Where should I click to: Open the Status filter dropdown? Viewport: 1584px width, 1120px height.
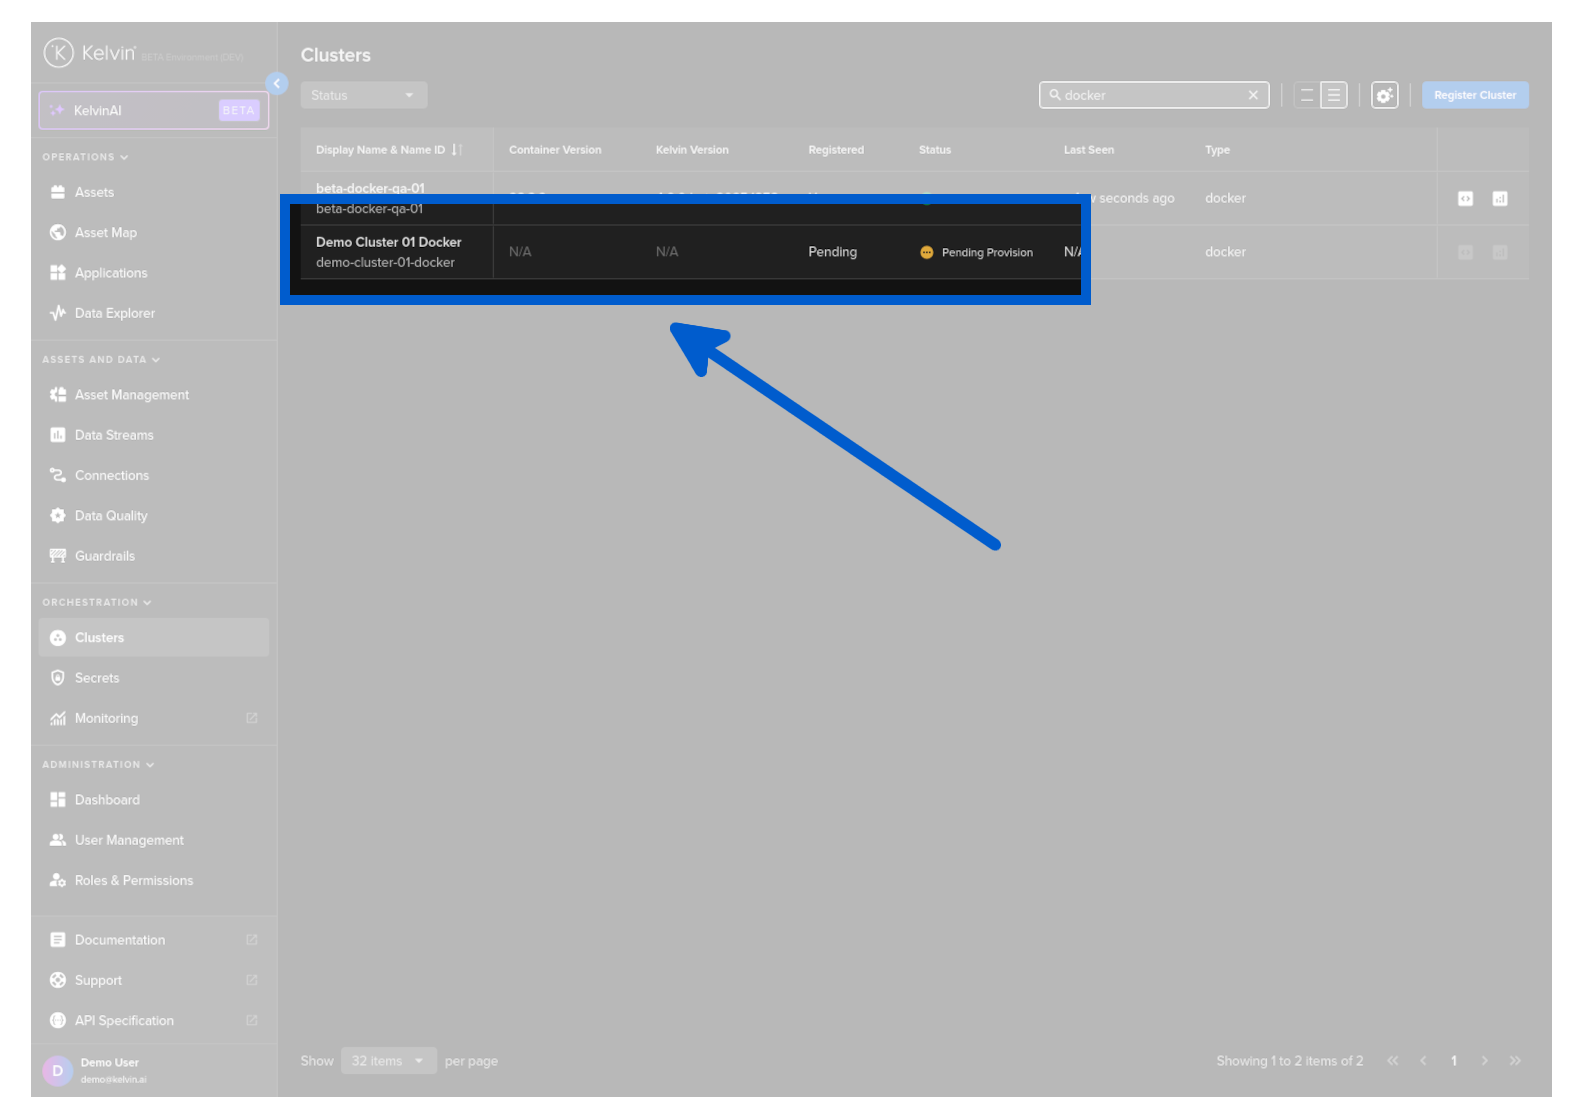pyautogui.click(x=363, y=95)
